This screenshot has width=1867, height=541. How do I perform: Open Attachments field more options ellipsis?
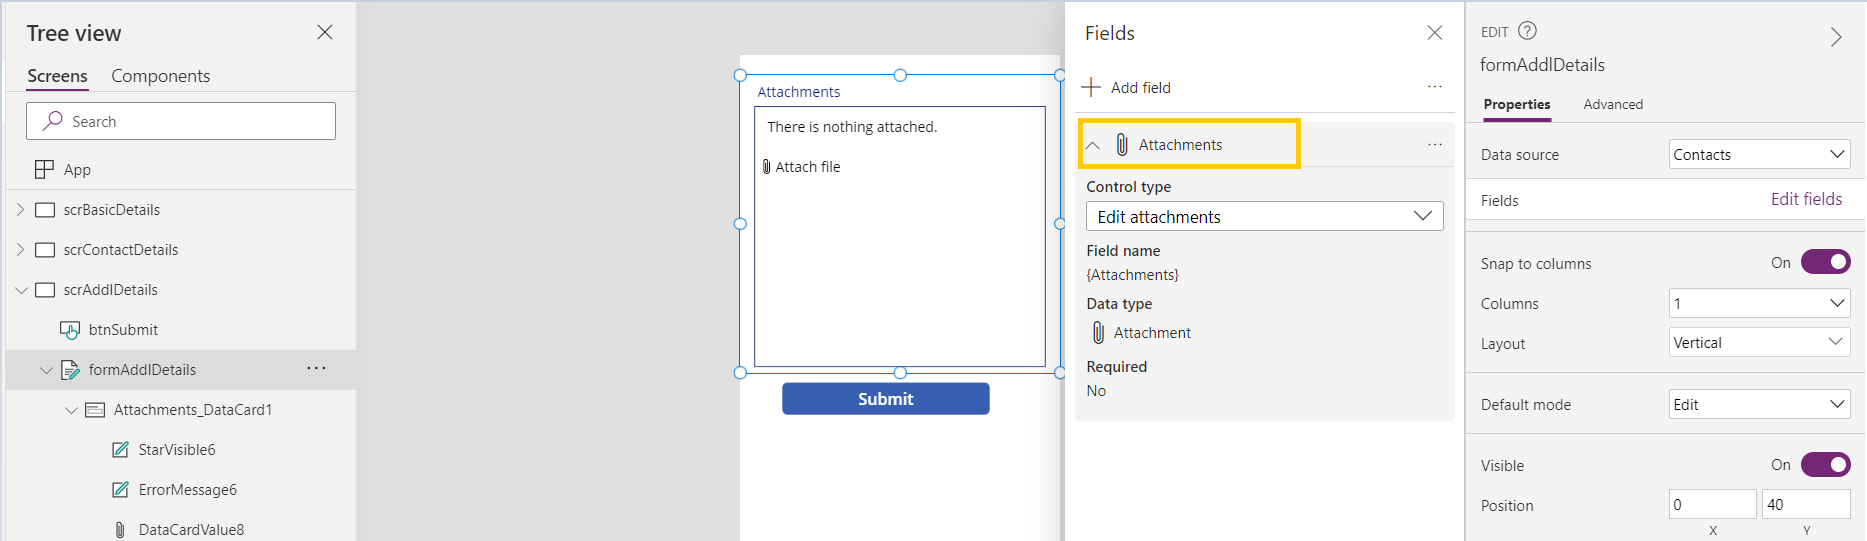(x=1435, y=145)
